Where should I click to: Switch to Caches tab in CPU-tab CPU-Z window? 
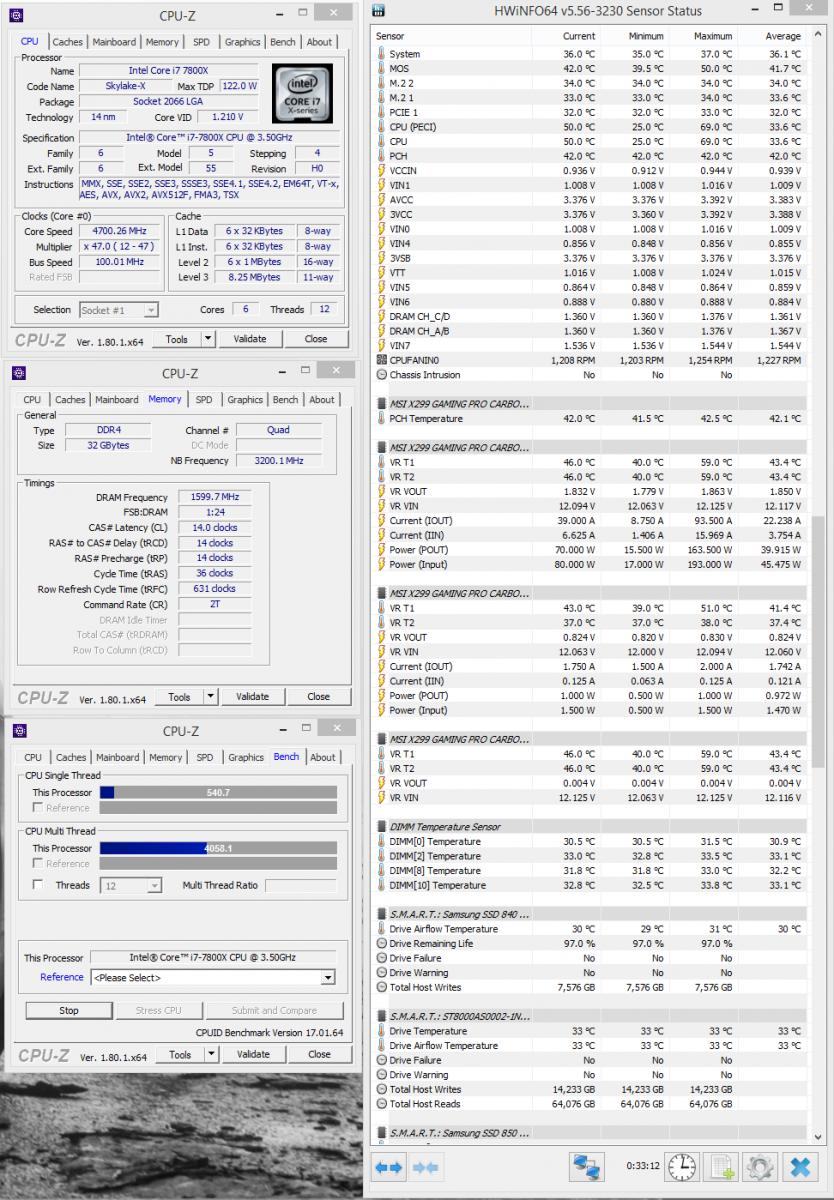point(68,42)
